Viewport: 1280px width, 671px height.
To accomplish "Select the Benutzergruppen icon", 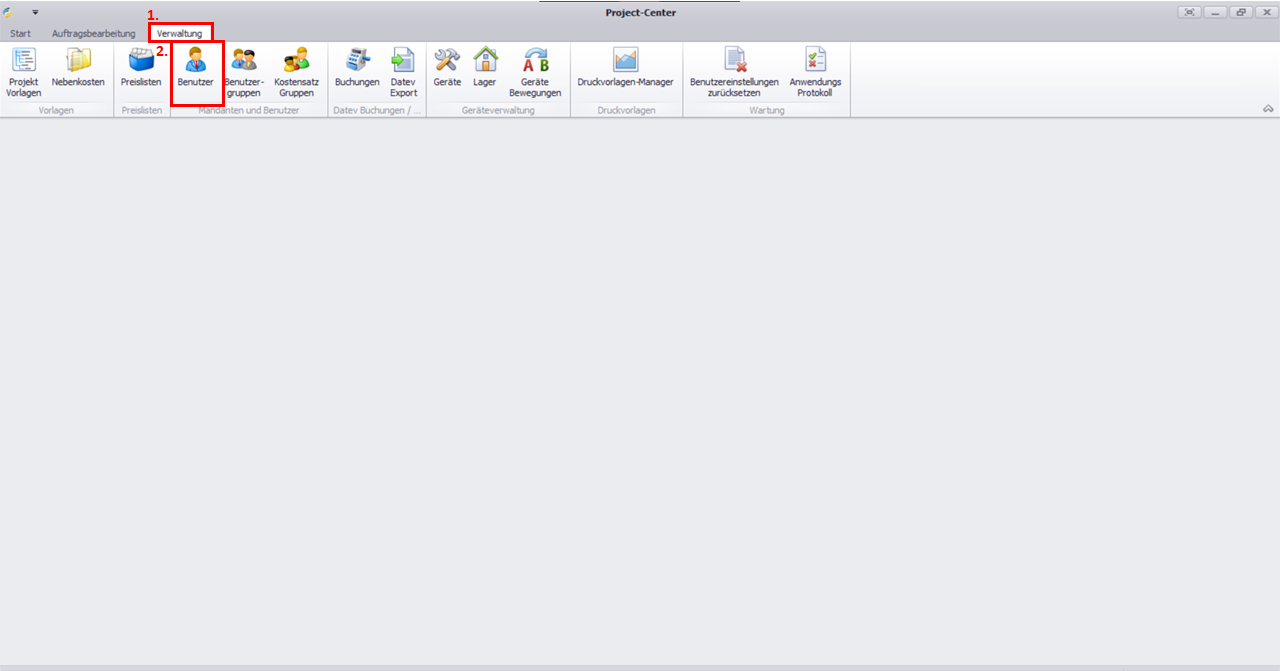I will pyautogui.click(x=243, y=72).
